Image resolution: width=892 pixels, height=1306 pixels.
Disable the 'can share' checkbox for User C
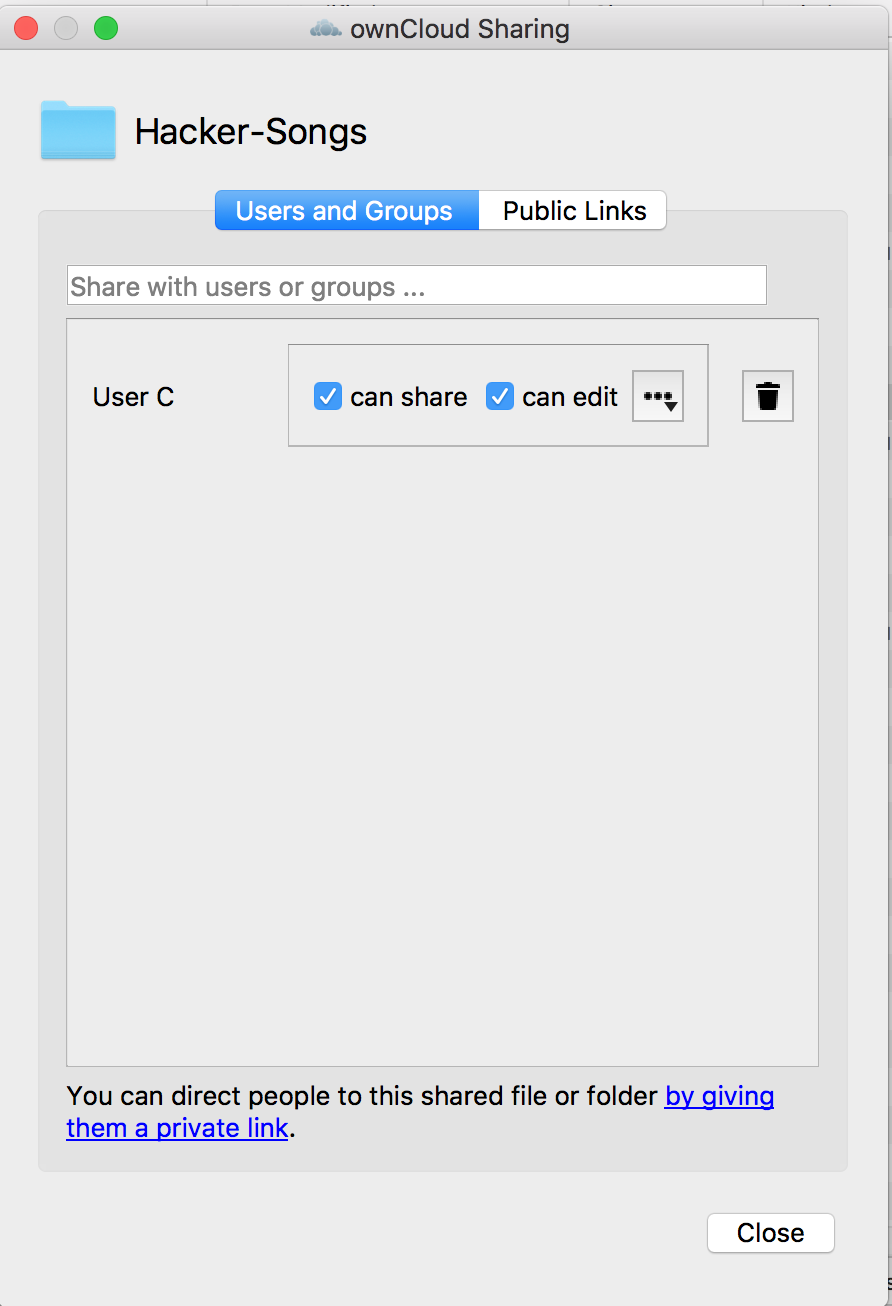coord(327,396)
